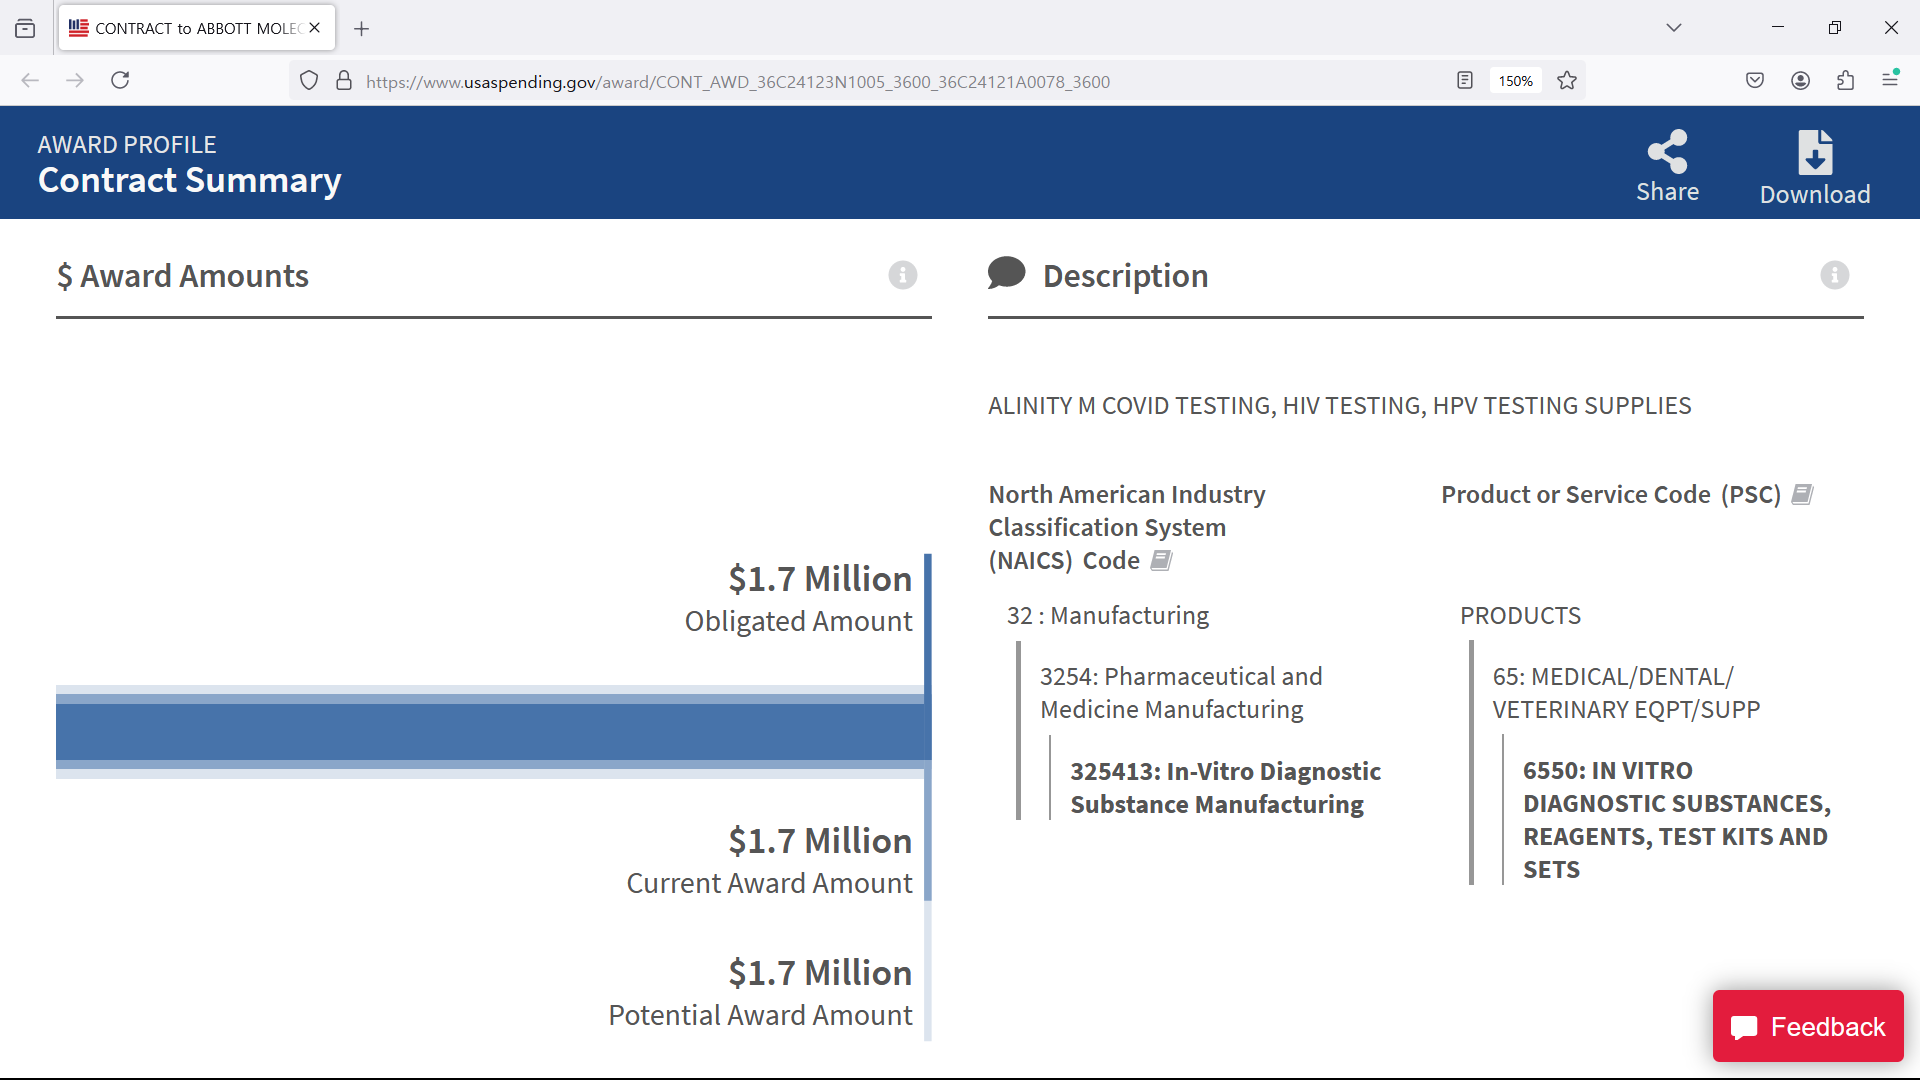This screenshot has width=1920, height=1080.
Task: Click the site security padlock icon
Action: coord(344,81)
